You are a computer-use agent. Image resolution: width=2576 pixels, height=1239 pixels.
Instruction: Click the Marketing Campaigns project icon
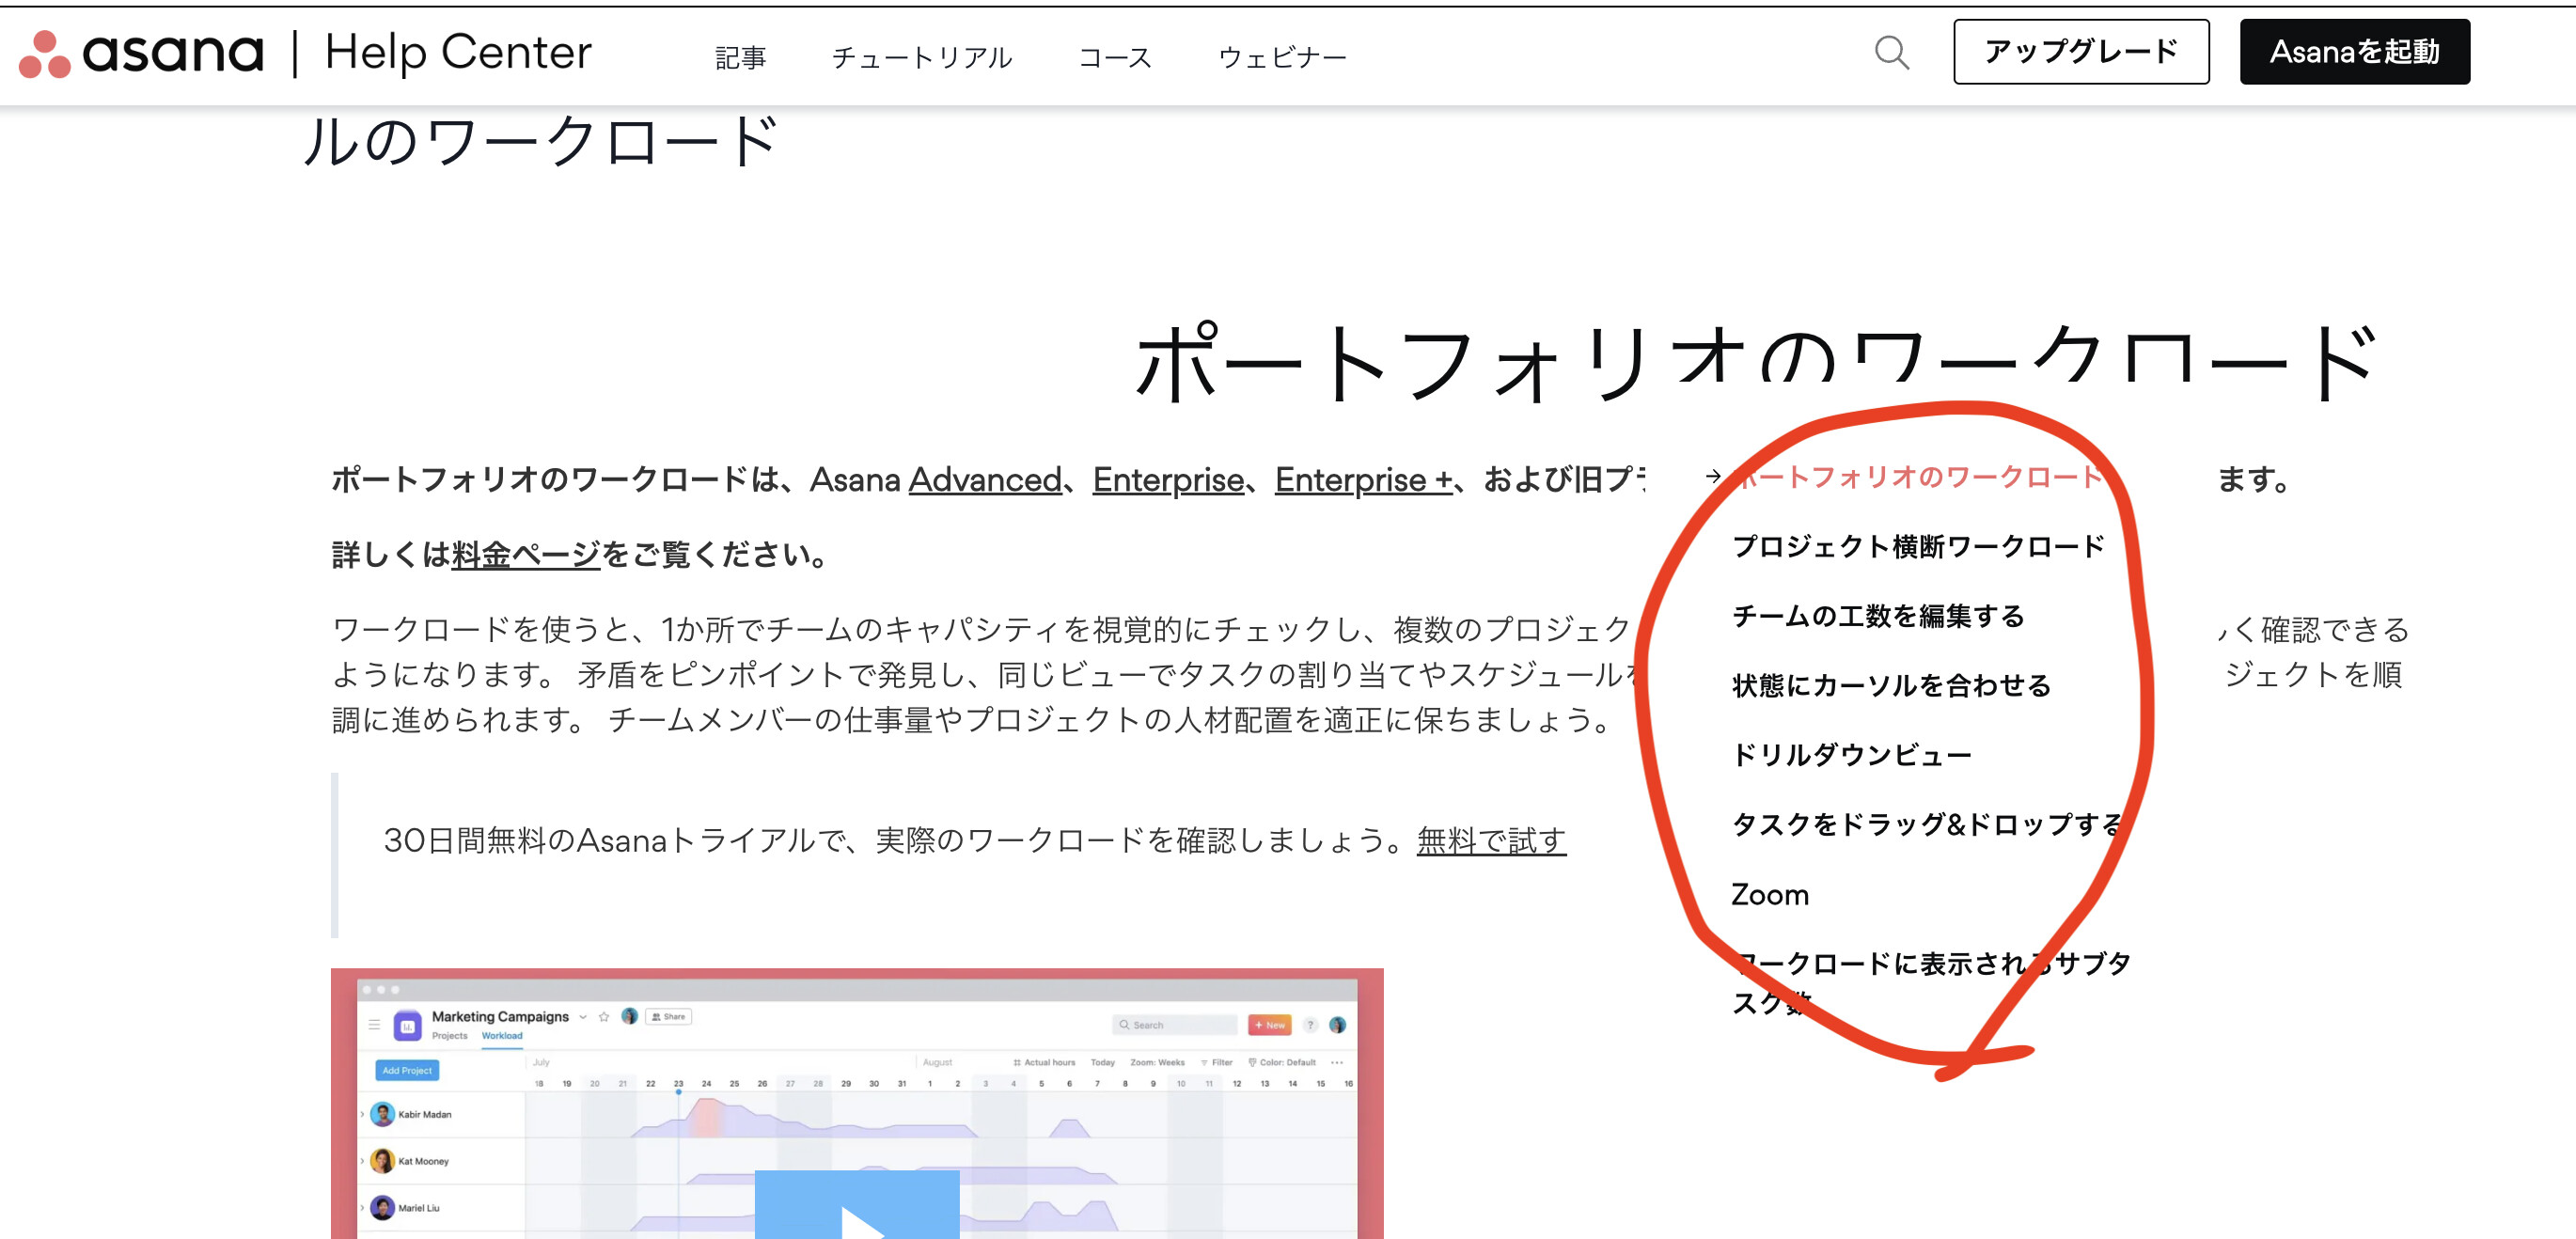coord(407,1025)
